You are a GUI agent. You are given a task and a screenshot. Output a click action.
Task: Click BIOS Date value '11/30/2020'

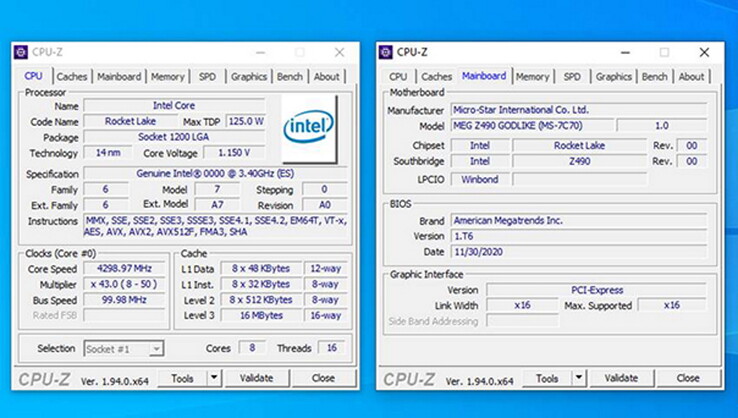coord(579,251)
